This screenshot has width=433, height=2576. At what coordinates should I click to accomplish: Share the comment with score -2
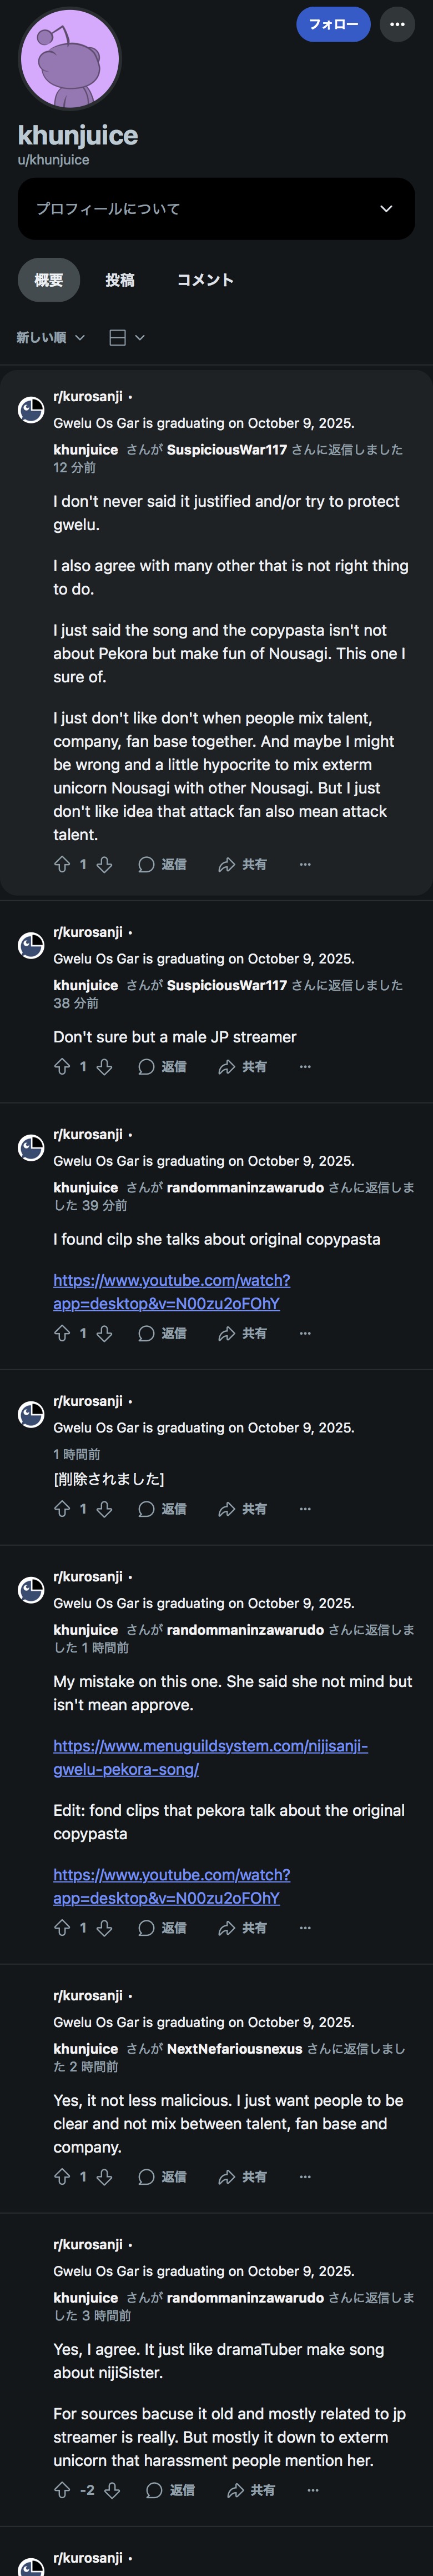tap(250, 2490)
